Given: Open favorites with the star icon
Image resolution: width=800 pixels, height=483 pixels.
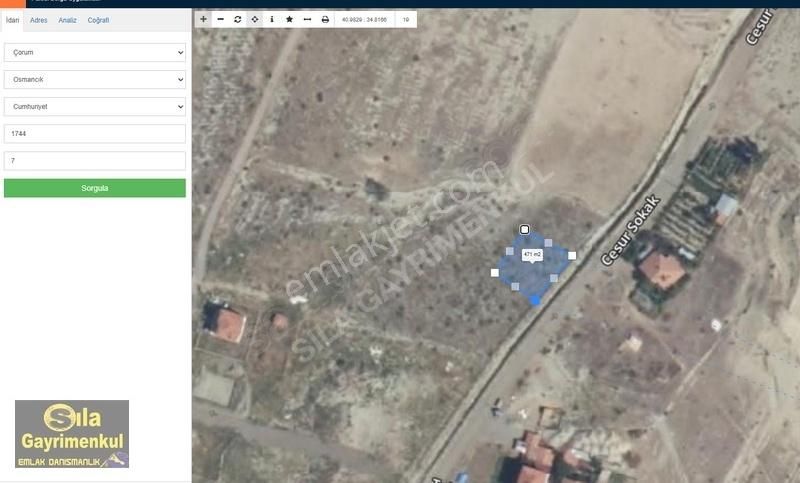Looking at the screenshot, I should coord(289,19).
